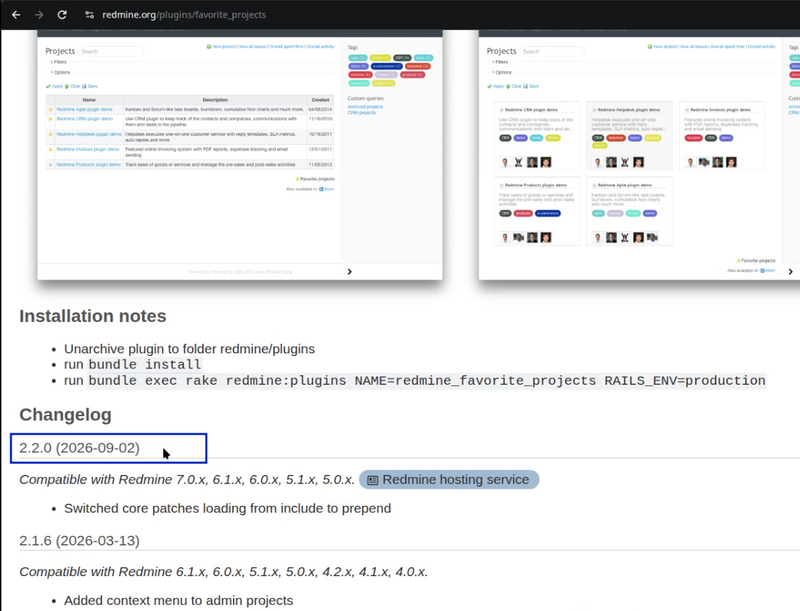The height and width of the screenshot is (611, 800).
Task: Go forward with the browser forward arrow
Action: pos(39,15)
